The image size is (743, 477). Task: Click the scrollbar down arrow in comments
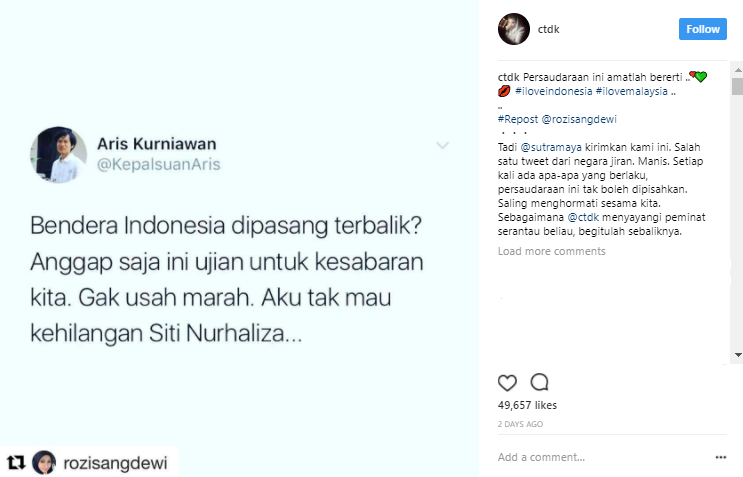click(738, 355)
